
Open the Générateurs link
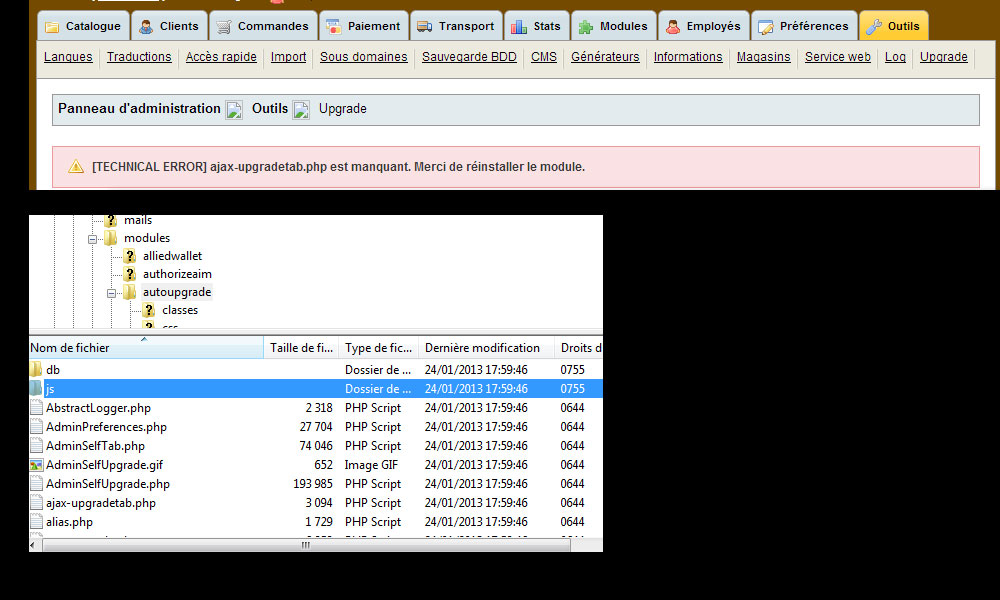pos(605,57)
